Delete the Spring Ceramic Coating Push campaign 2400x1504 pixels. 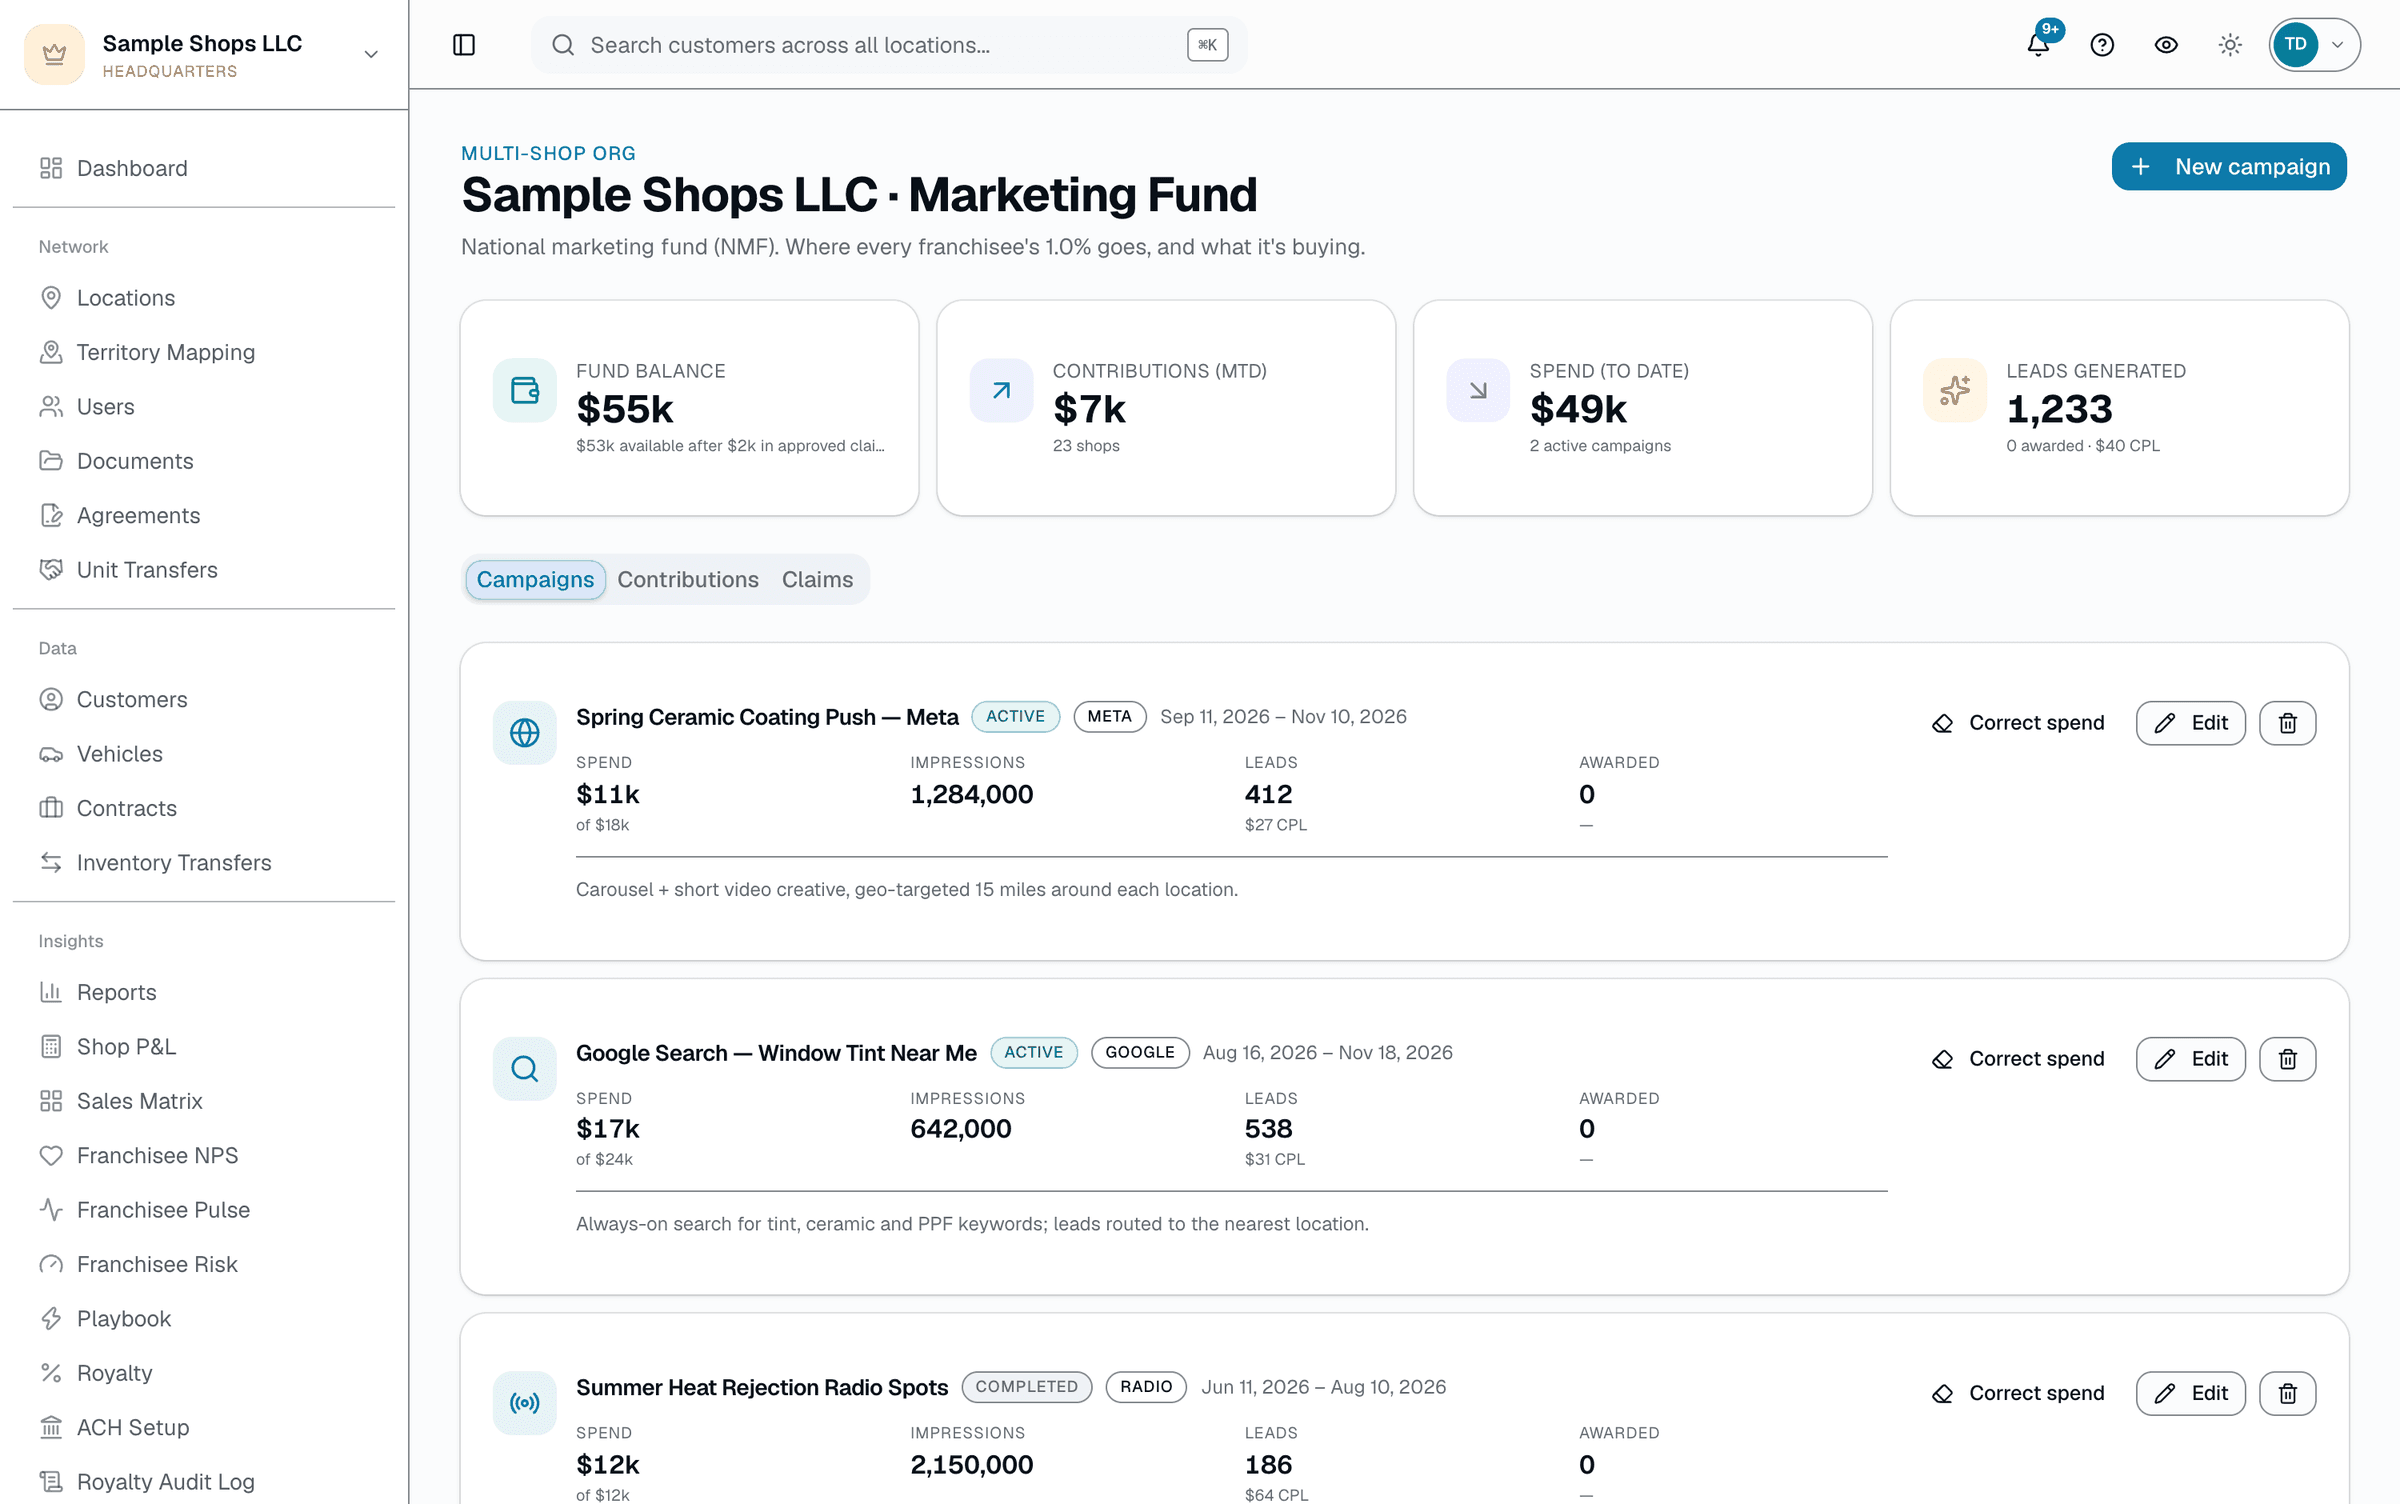tap(2287, 723)
